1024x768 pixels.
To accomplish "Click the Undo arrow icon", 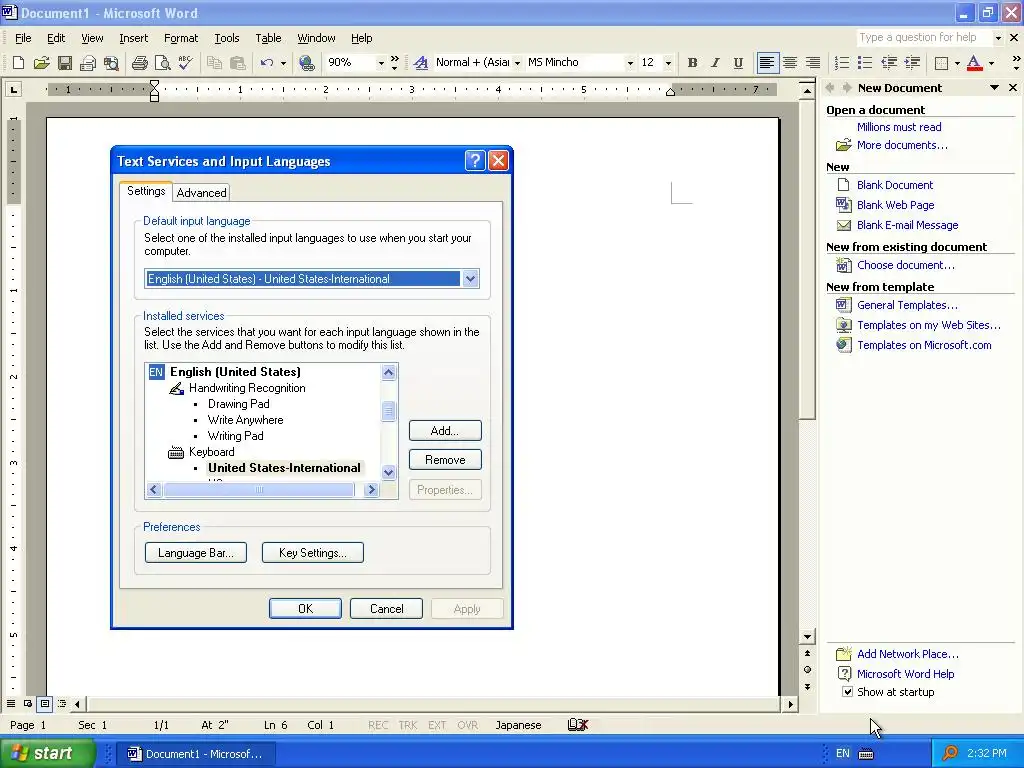I will (266, 63).
